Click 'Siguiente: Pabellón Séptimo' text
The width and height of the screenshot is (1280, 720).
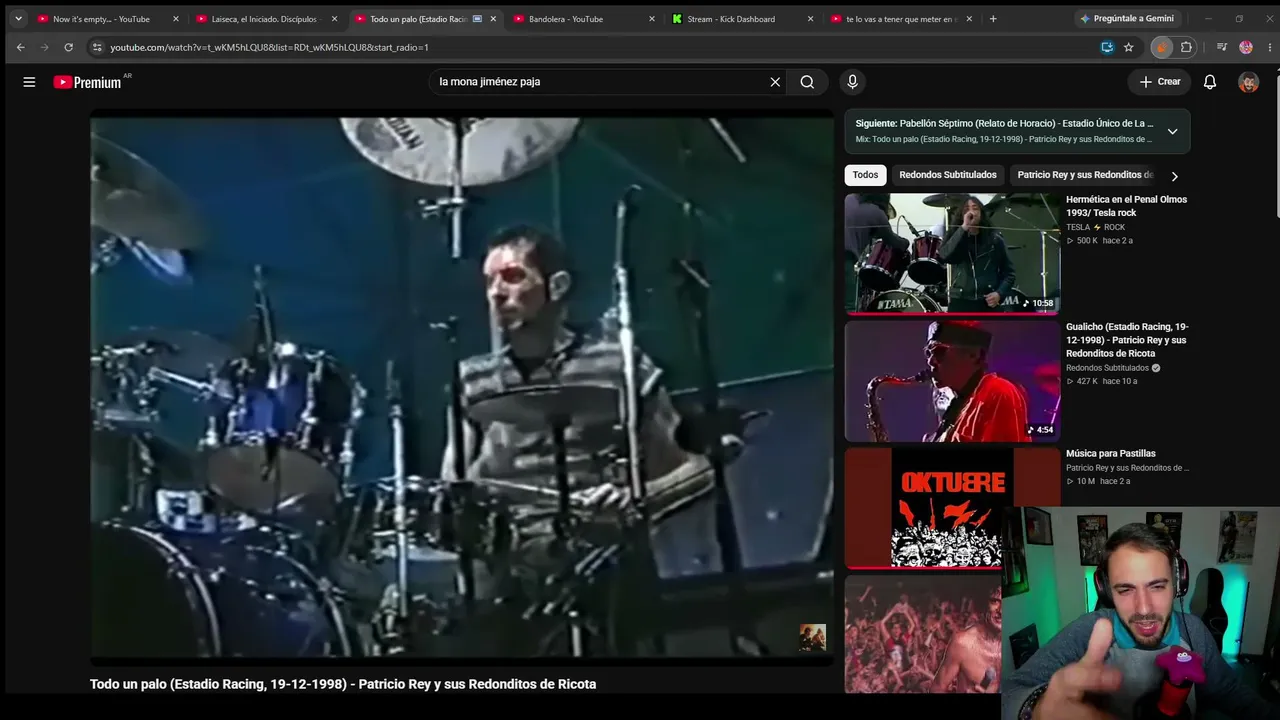tap(1004, 124)
